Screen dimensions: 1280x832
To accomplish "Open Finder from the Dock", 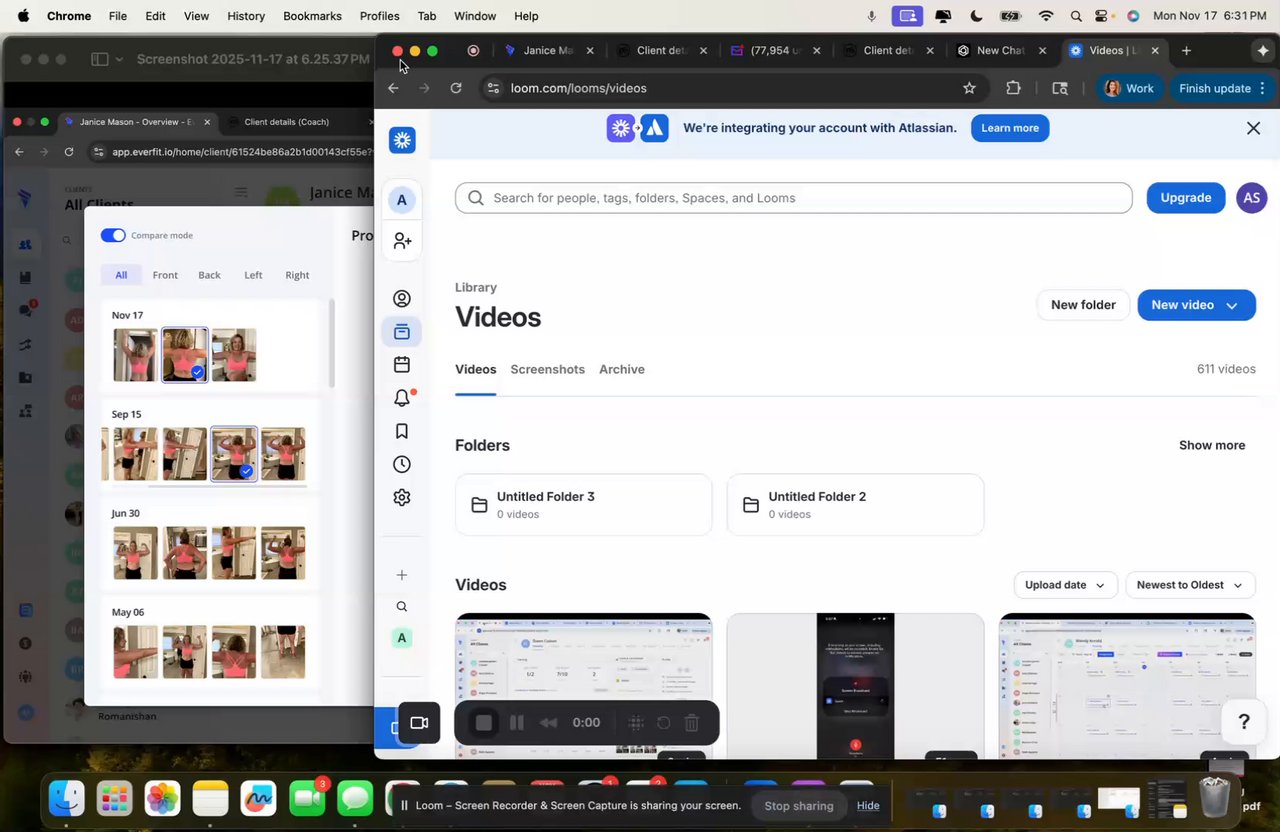I will click(67, 798).
